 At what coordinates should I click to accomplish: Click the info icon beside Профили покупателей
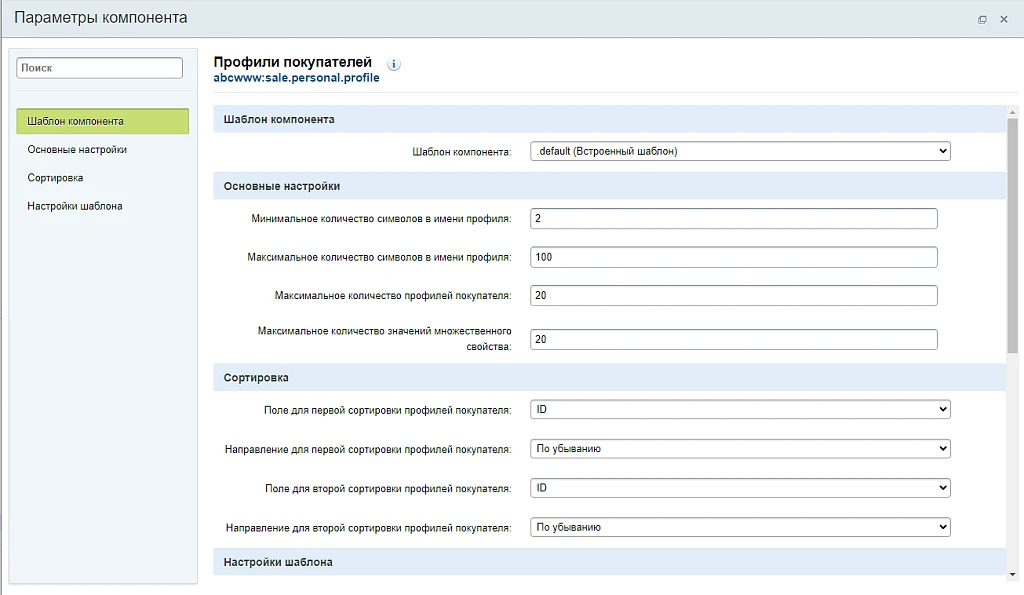coord(394,64)
